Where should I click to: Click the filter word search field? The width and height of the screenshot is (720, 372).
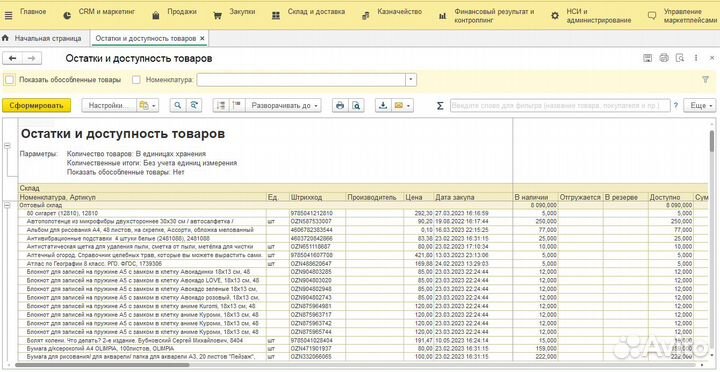pos(560,106)
